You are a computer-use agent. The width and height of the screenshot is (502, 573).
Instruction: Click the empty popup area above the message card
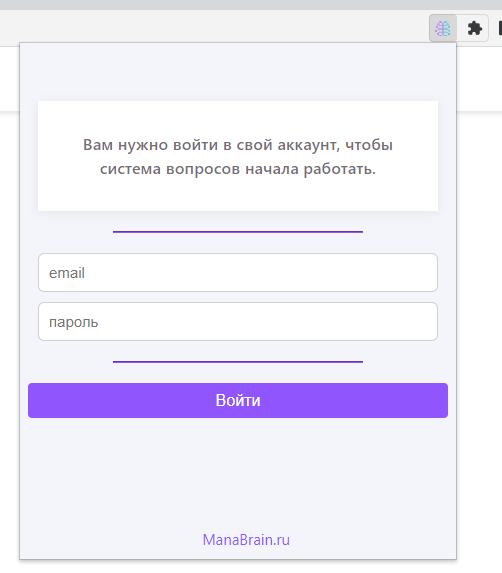point(238,72)
